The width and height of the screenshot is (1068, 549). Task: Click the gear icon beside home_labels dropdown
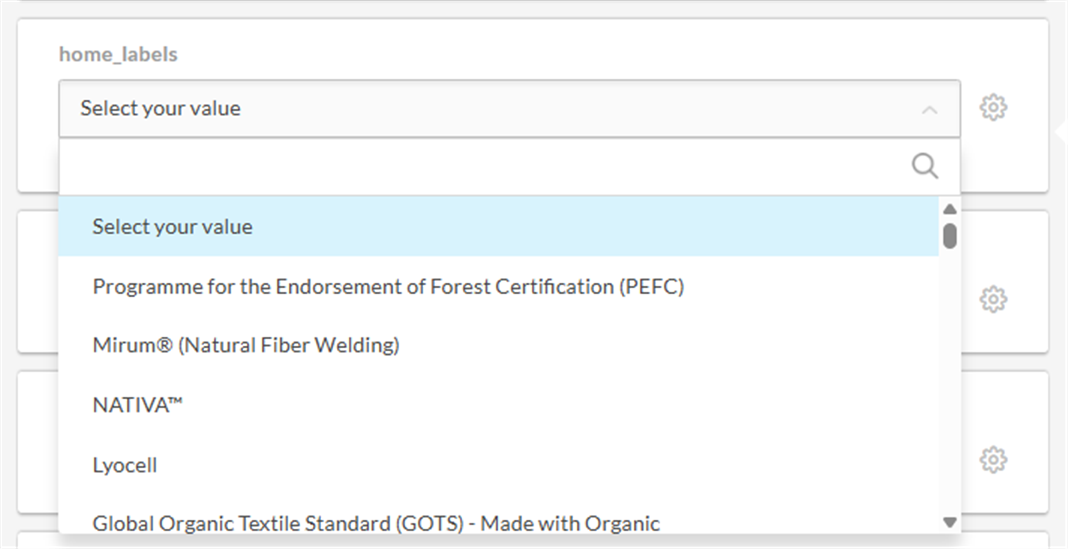click(x=992, y=107)
